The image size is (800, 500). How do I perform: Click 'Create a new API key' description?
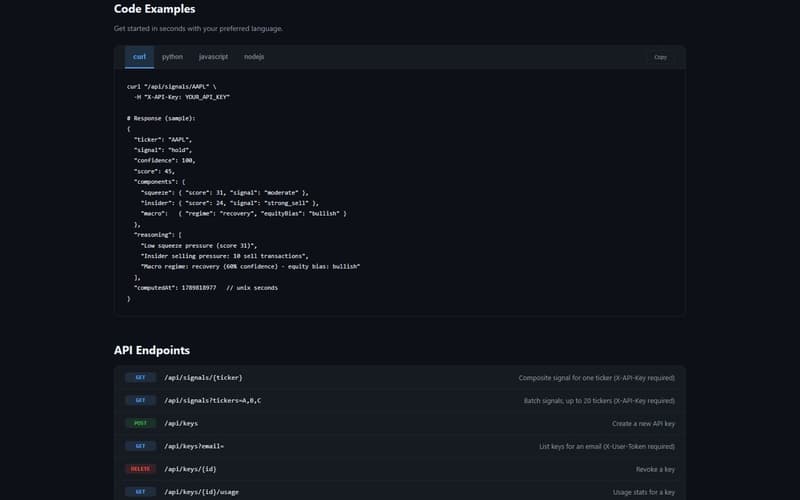(x=643, y=424)
